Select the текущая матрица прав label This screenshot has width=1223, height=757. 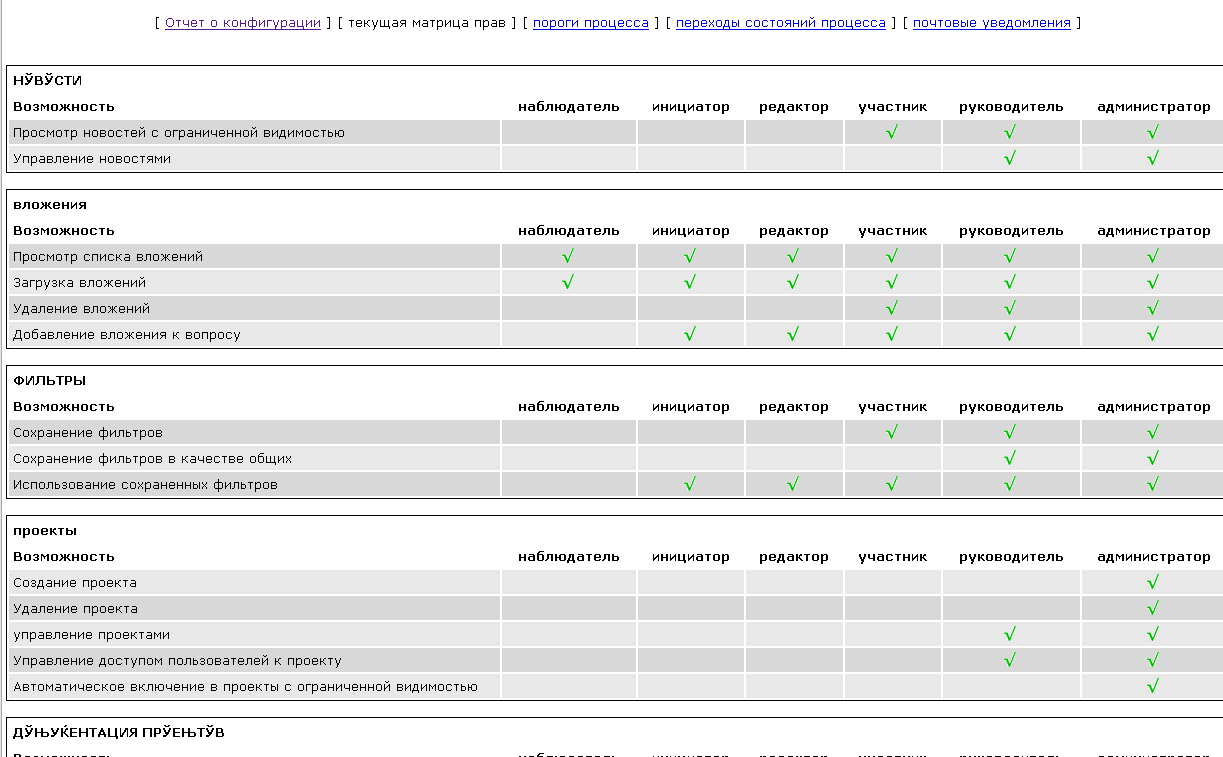click(x=427, y=22)
